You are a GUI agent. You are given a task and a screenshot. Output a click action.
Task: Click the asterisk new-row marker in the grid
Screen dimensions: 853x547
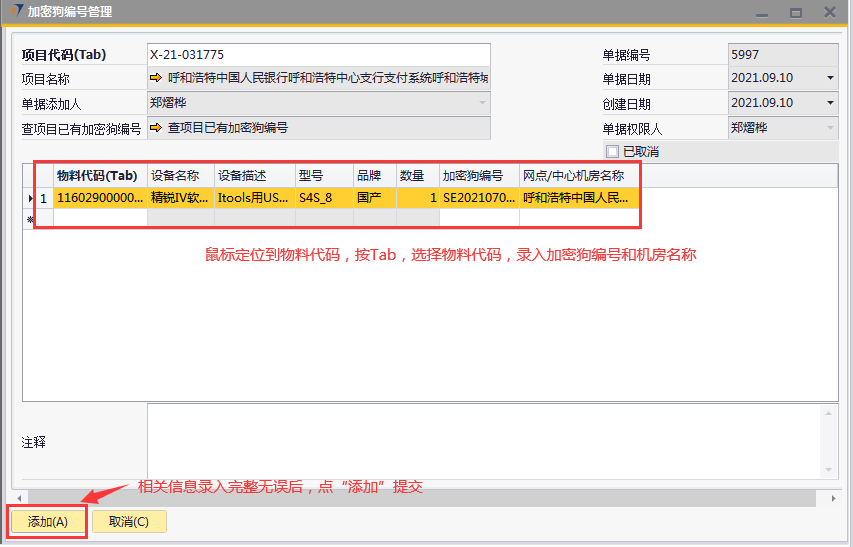coord(29,219)
